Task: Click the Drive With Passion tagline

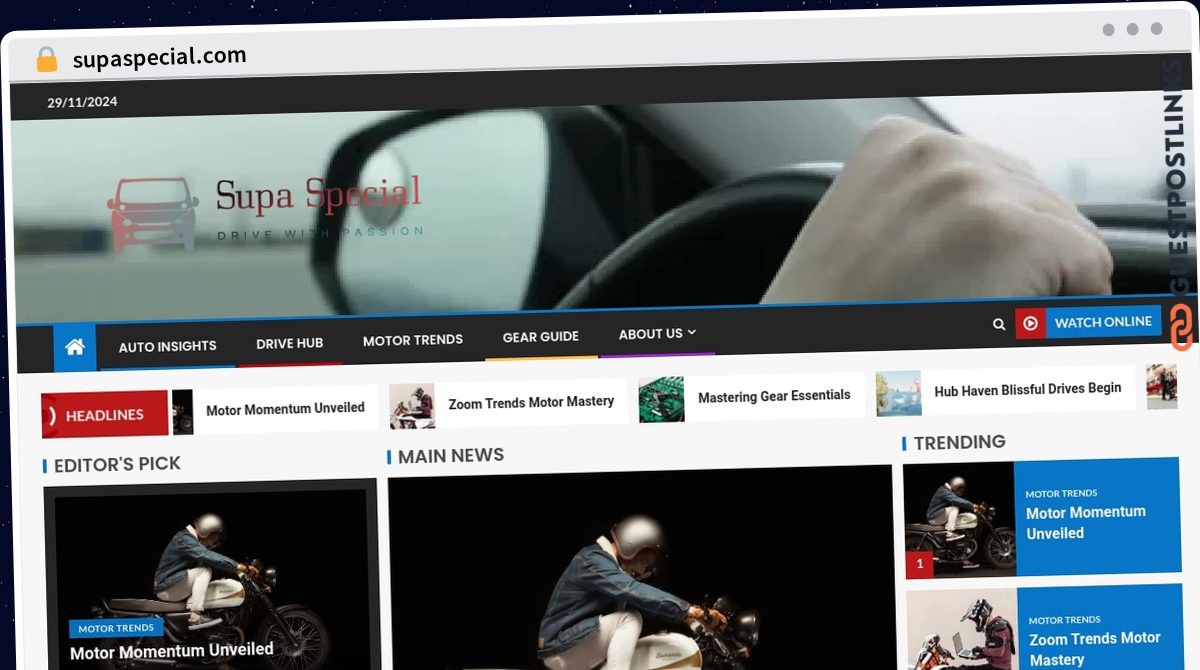Action: point(320,234)
